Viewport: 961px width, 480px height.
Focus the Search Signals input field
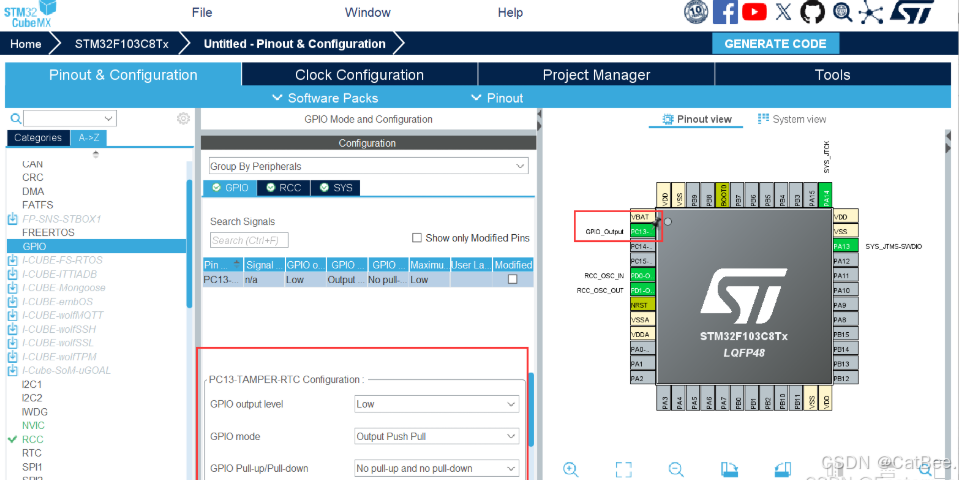(x=249, y=240)
